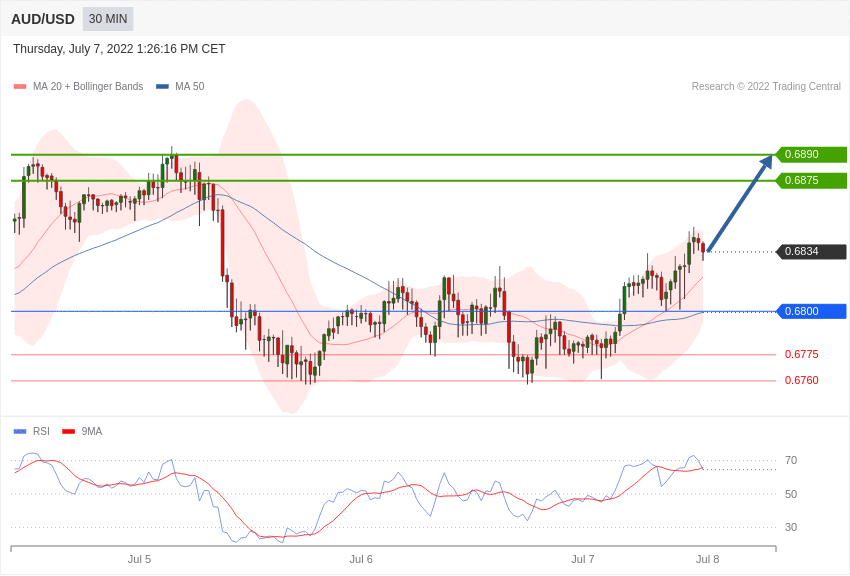Click the 0.6834 current price tag
The image size is (850, 576).
coord(812,251)
